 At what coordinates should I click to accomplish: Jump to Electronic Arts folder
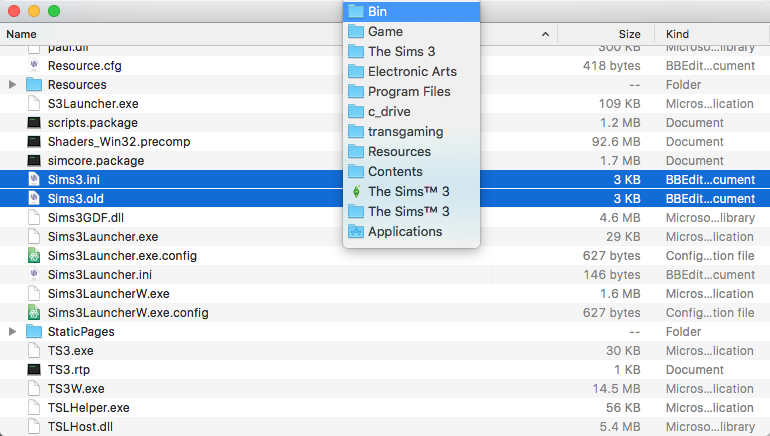(411, 72)
